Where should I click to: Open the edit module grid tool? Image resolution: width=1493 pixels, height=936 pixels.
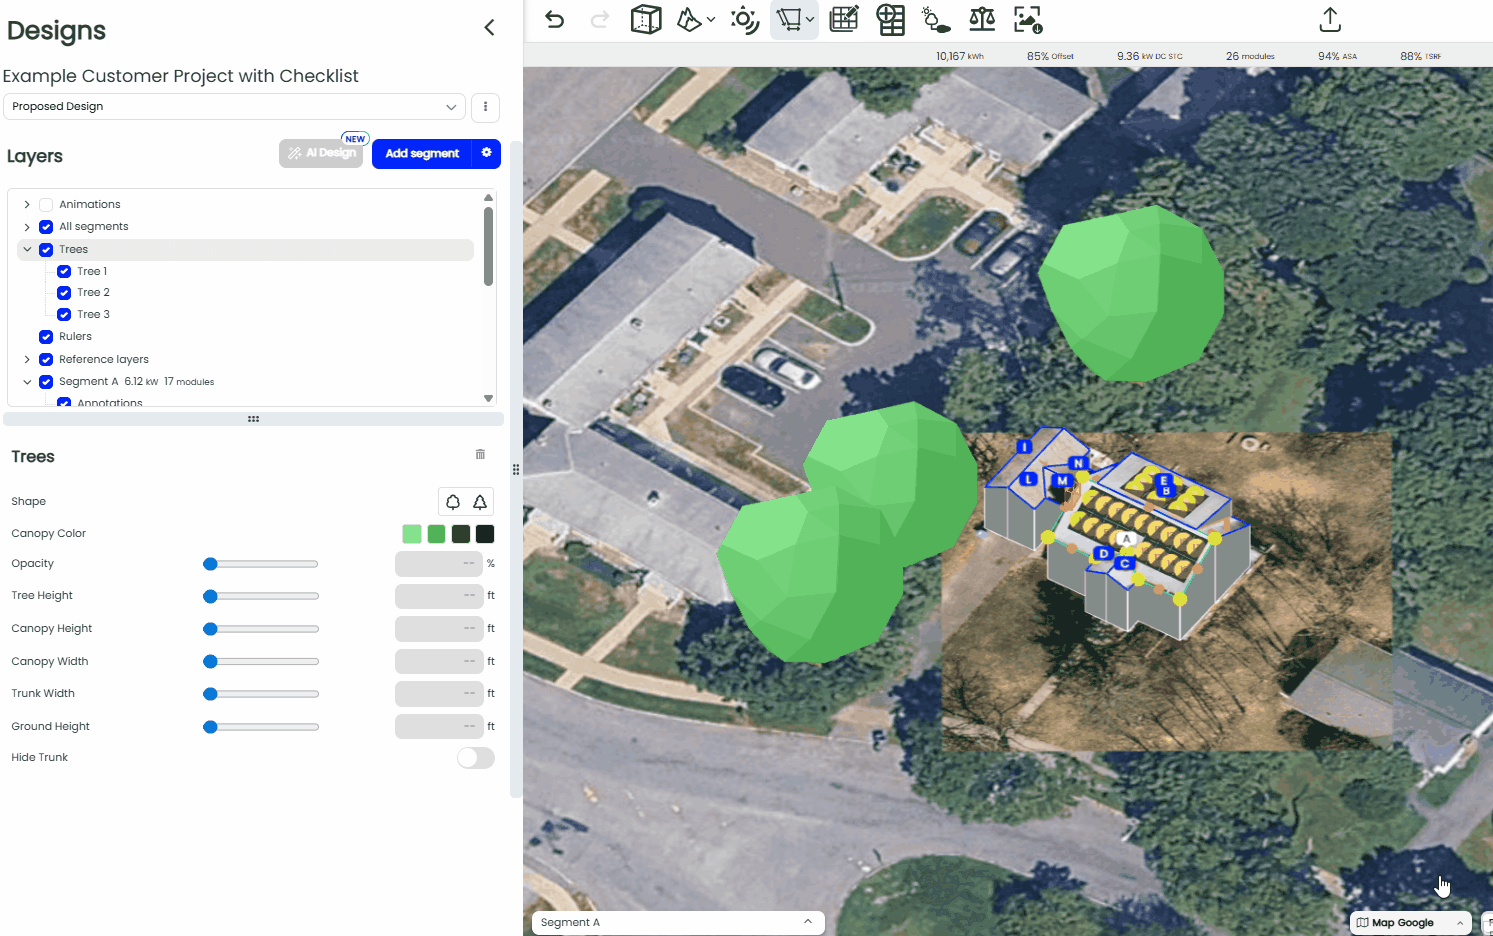click(x=844, y=19)
